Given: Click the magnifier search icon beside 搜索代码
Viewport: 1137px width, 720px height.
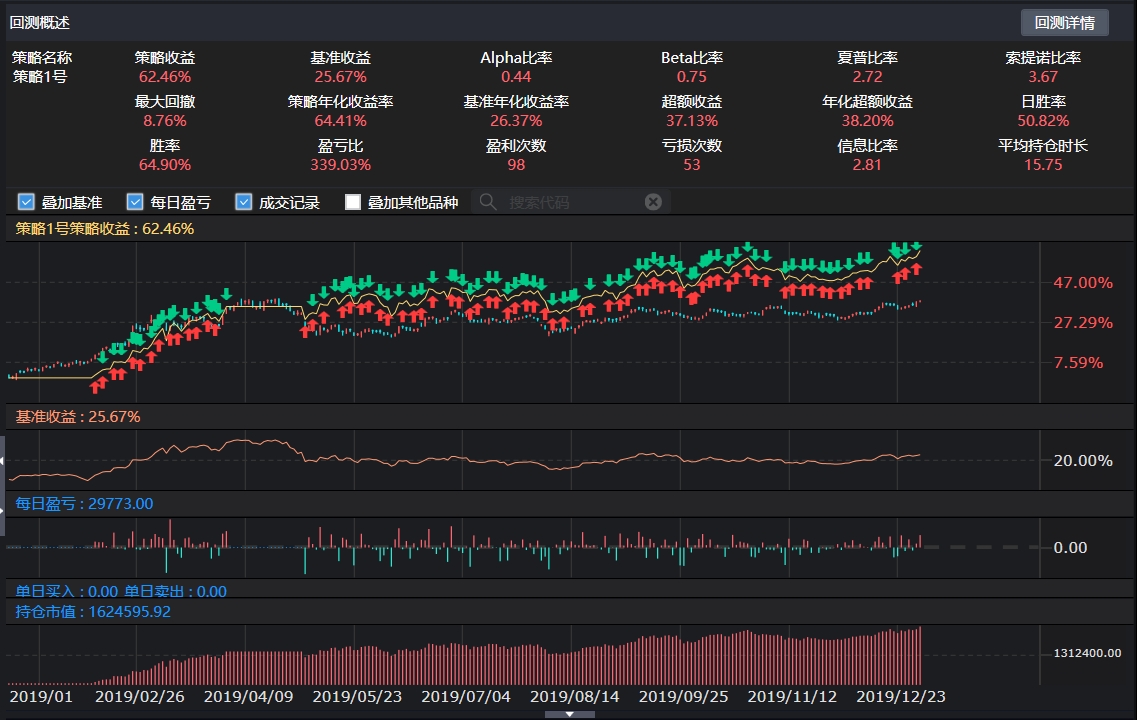Looking at the screenshot, I should (x=487, y=201).
